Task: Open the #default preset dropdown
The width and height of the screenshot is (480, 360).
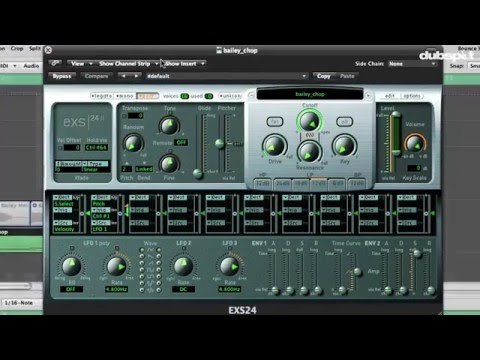Action: 227,76
